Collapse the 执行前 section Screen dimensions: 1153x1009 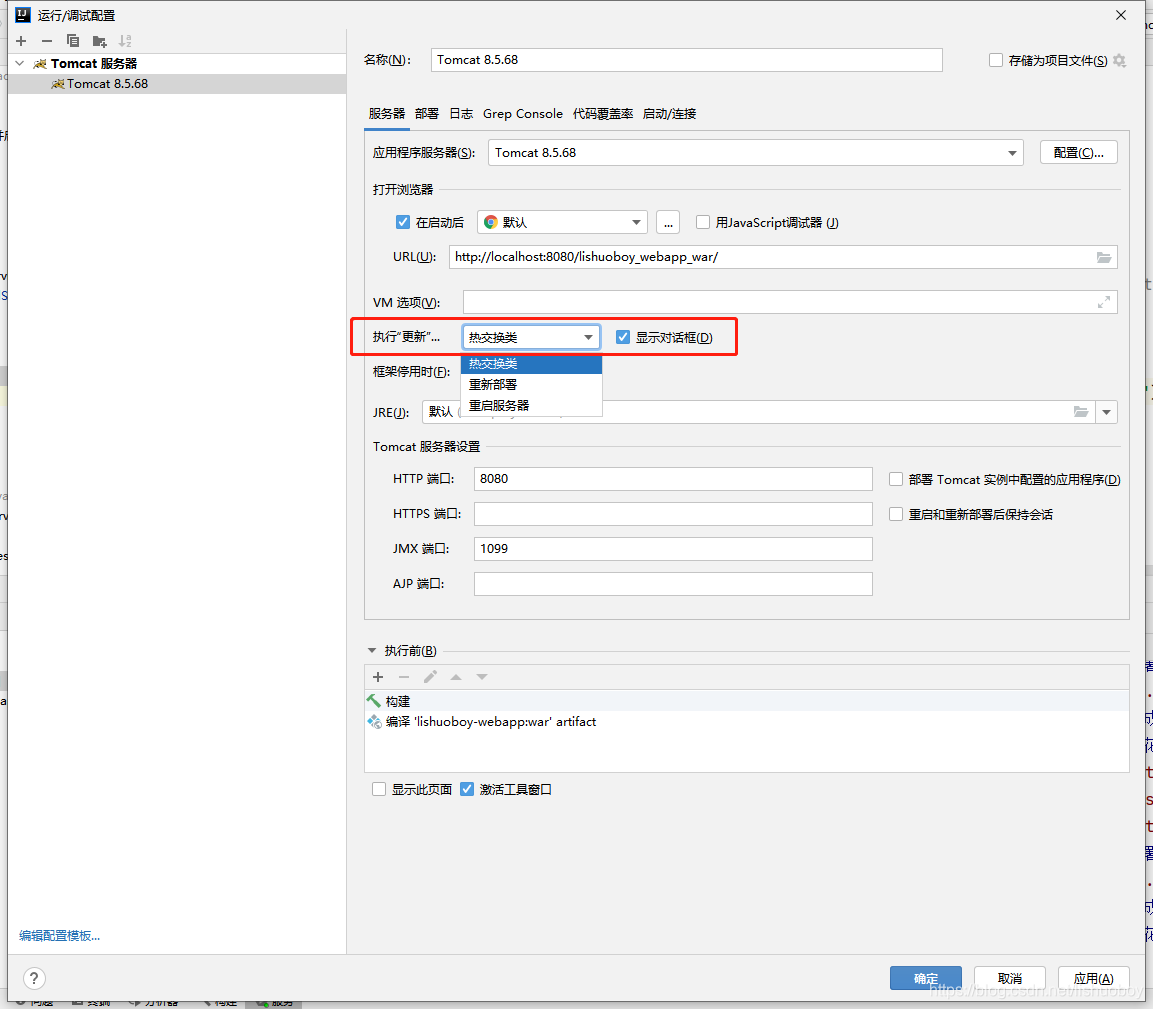pyautogui.click(x=371, y=651)
